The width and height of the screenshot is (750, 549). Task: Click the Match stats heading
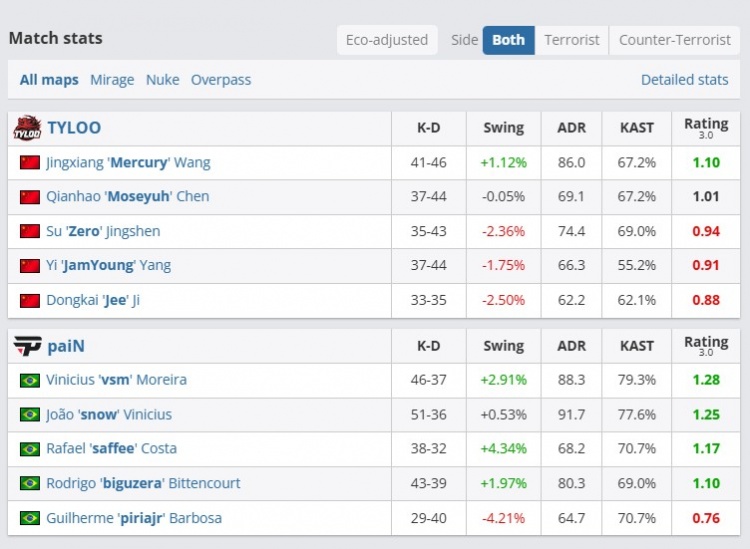click(x=55, y=38)
